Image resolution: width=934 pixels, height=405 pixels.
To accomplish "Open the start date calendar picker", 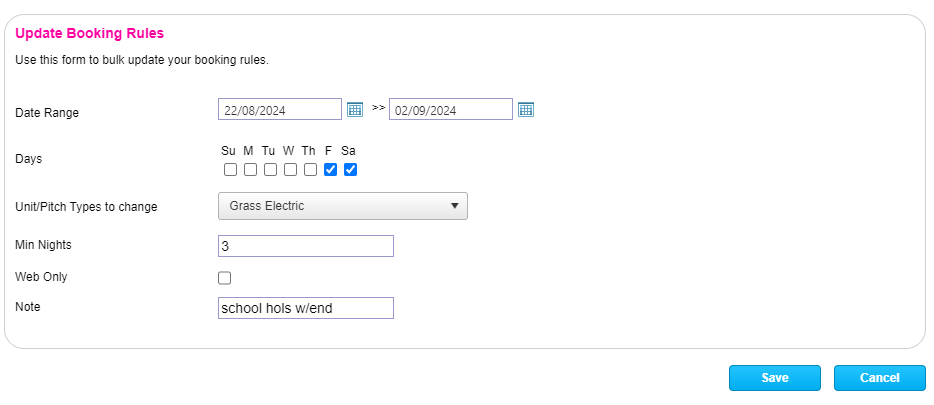I will pos(355,109).
